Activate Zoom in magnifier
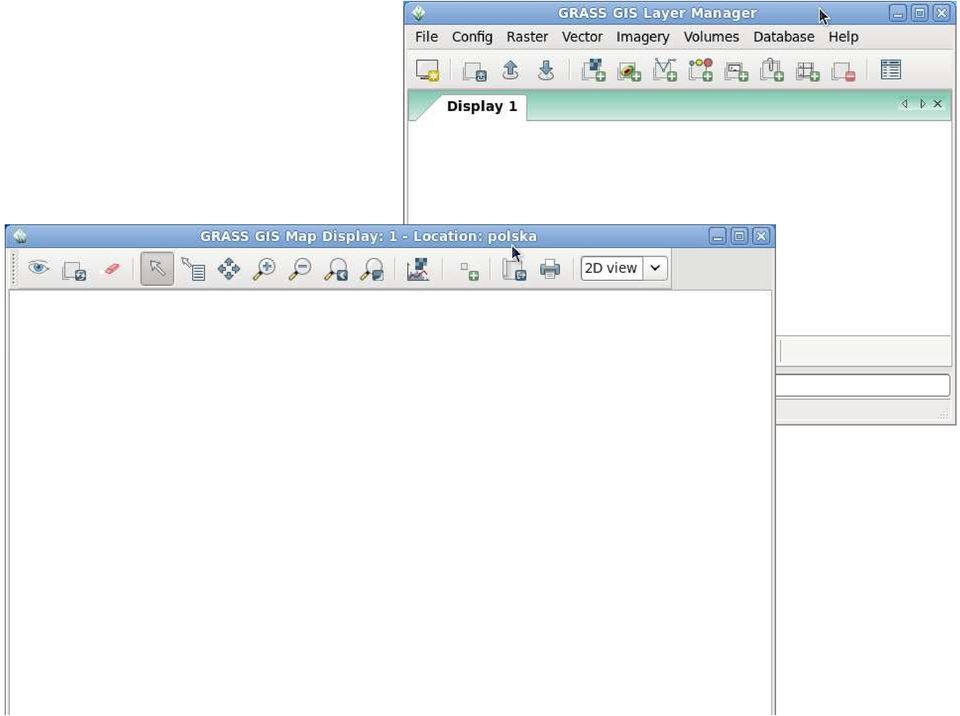Image resolution: width=960 pixels, height=716 pixels. (264, 269)
